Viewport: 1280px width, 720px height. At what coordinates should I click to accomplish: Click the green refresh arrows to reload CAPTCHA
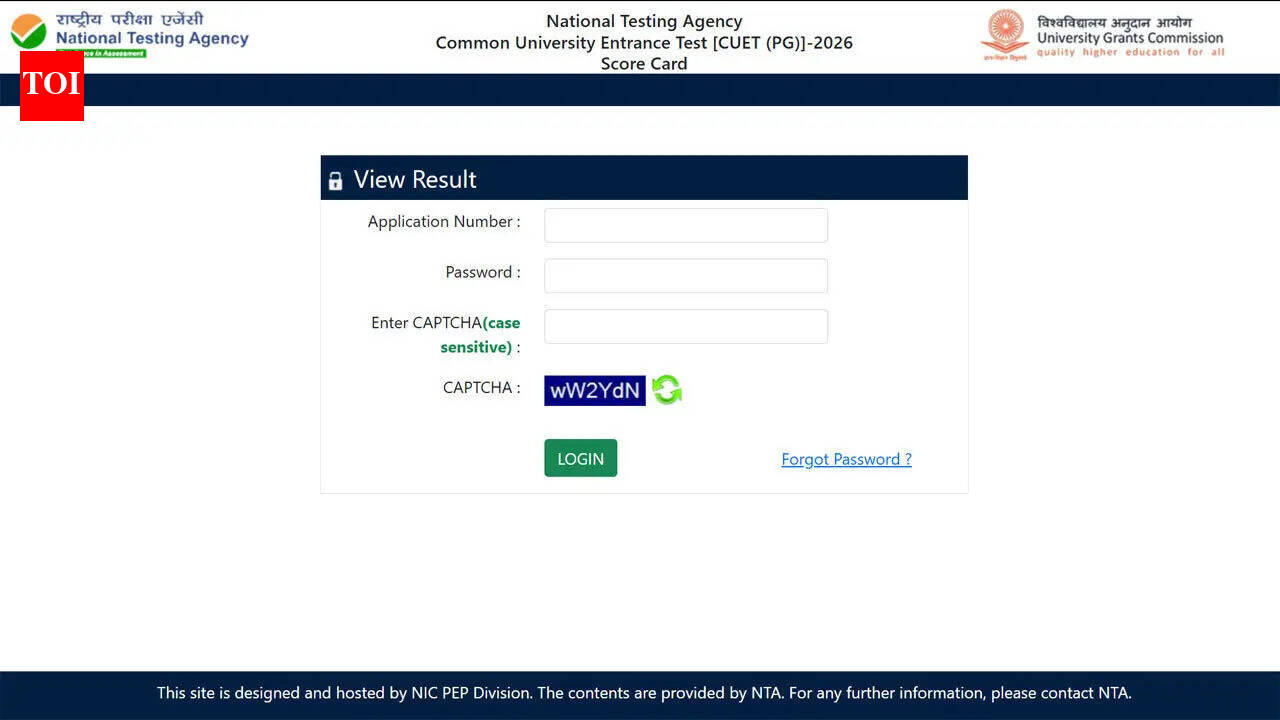[666, 390]
